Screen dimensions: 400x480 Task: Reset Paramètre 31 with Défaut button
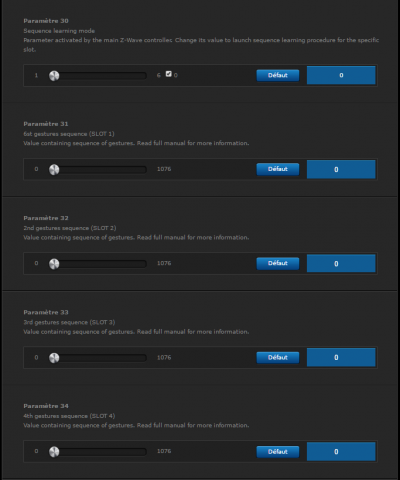[x=278, y=169]
